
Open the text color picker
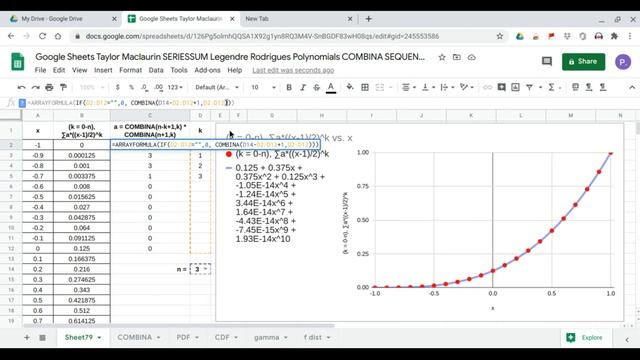click(x=331, y=87)
